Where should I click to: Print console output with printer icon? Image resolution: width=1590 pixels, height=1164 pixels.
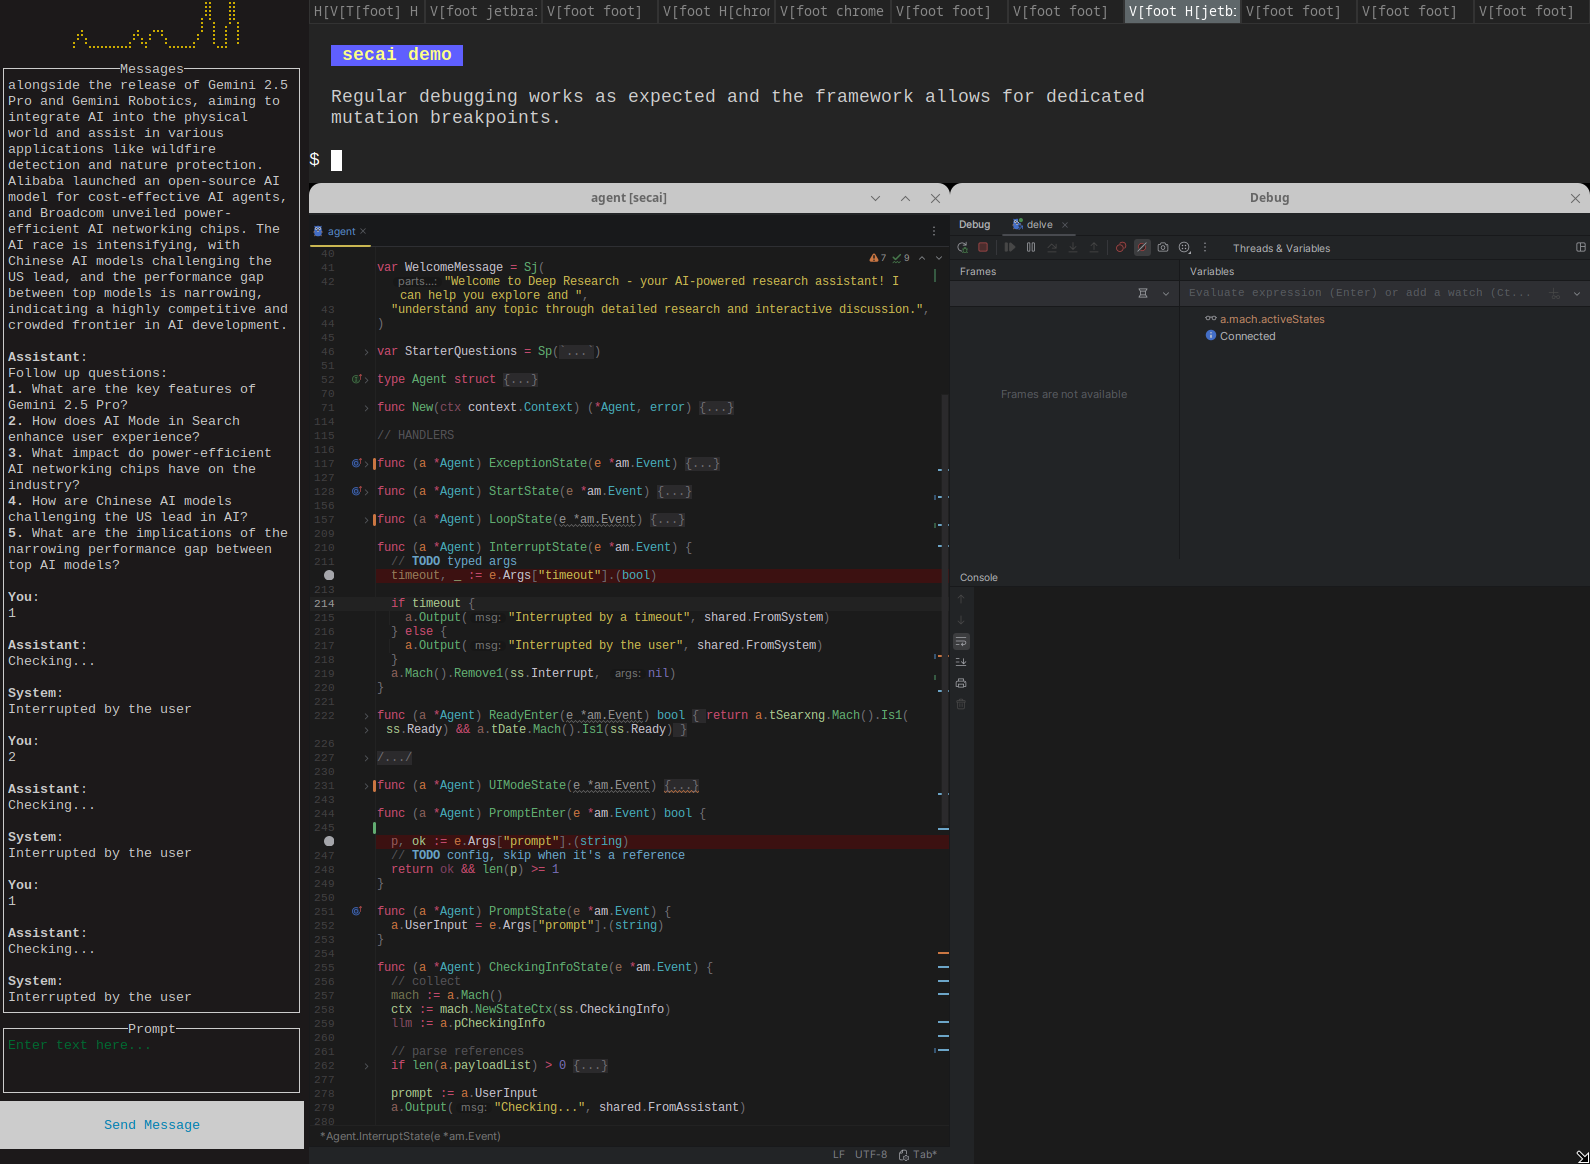(x=961, y=683)
